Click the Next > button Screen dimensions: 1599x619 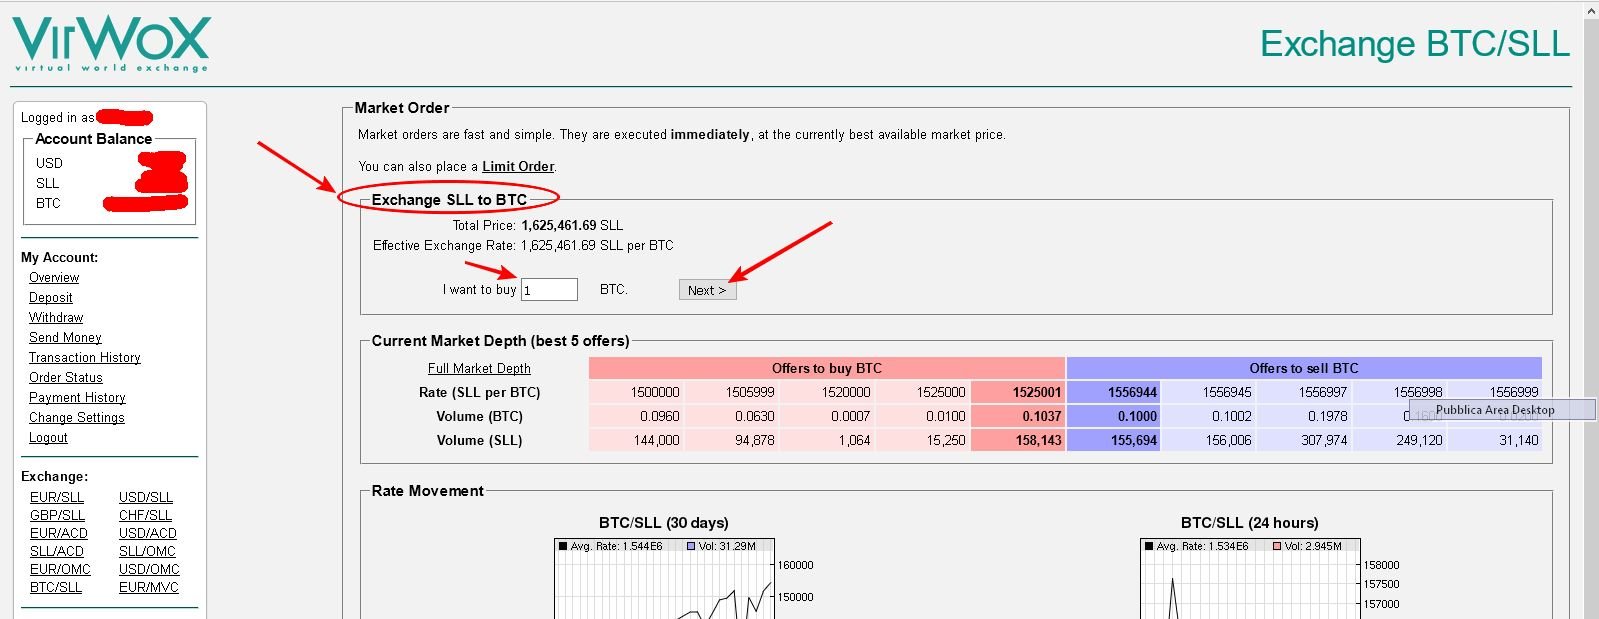tap(707, 290)
